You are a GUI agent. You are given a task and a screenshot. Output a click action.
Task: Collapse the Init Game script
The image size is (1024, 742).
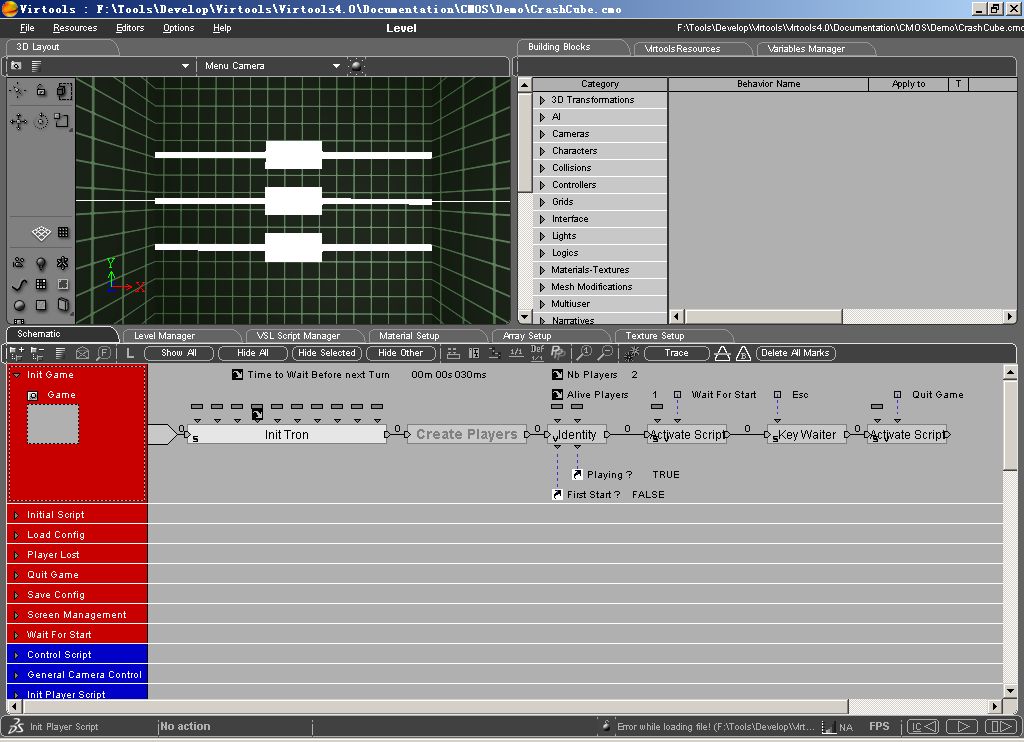[x=16, y=375]
